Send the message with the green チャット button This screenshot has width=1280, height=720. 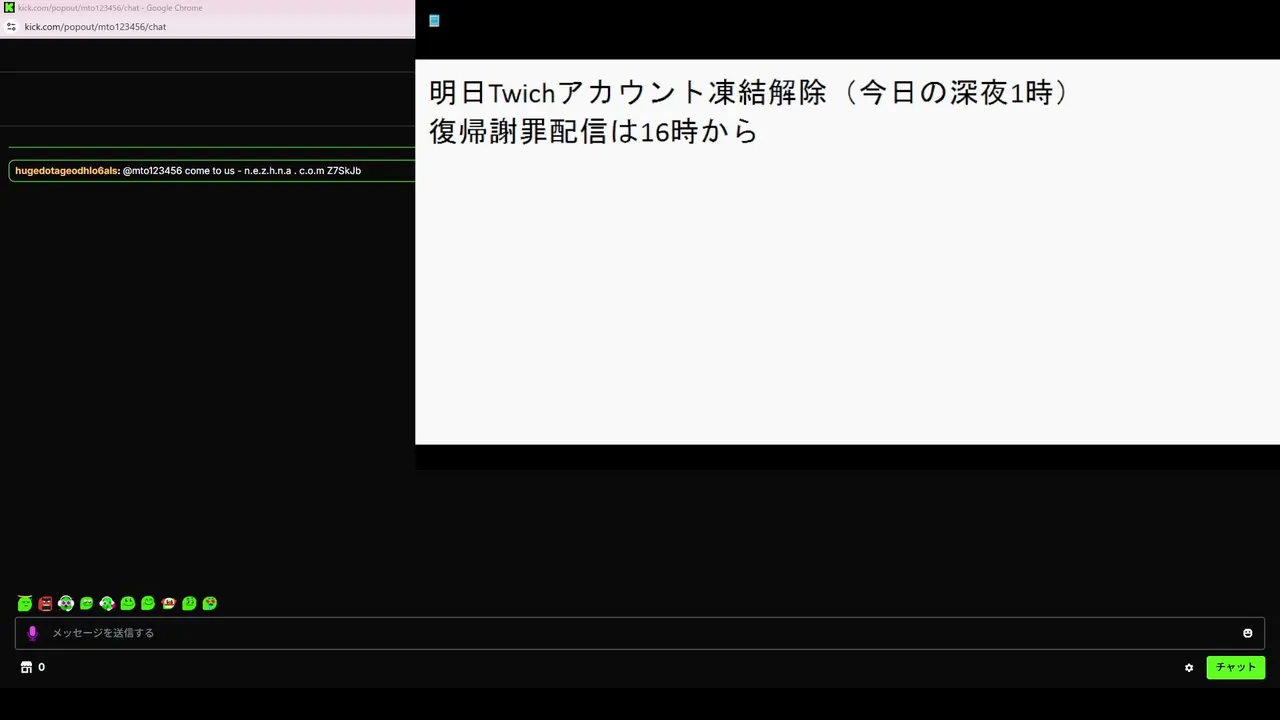tap(1236, 667)
